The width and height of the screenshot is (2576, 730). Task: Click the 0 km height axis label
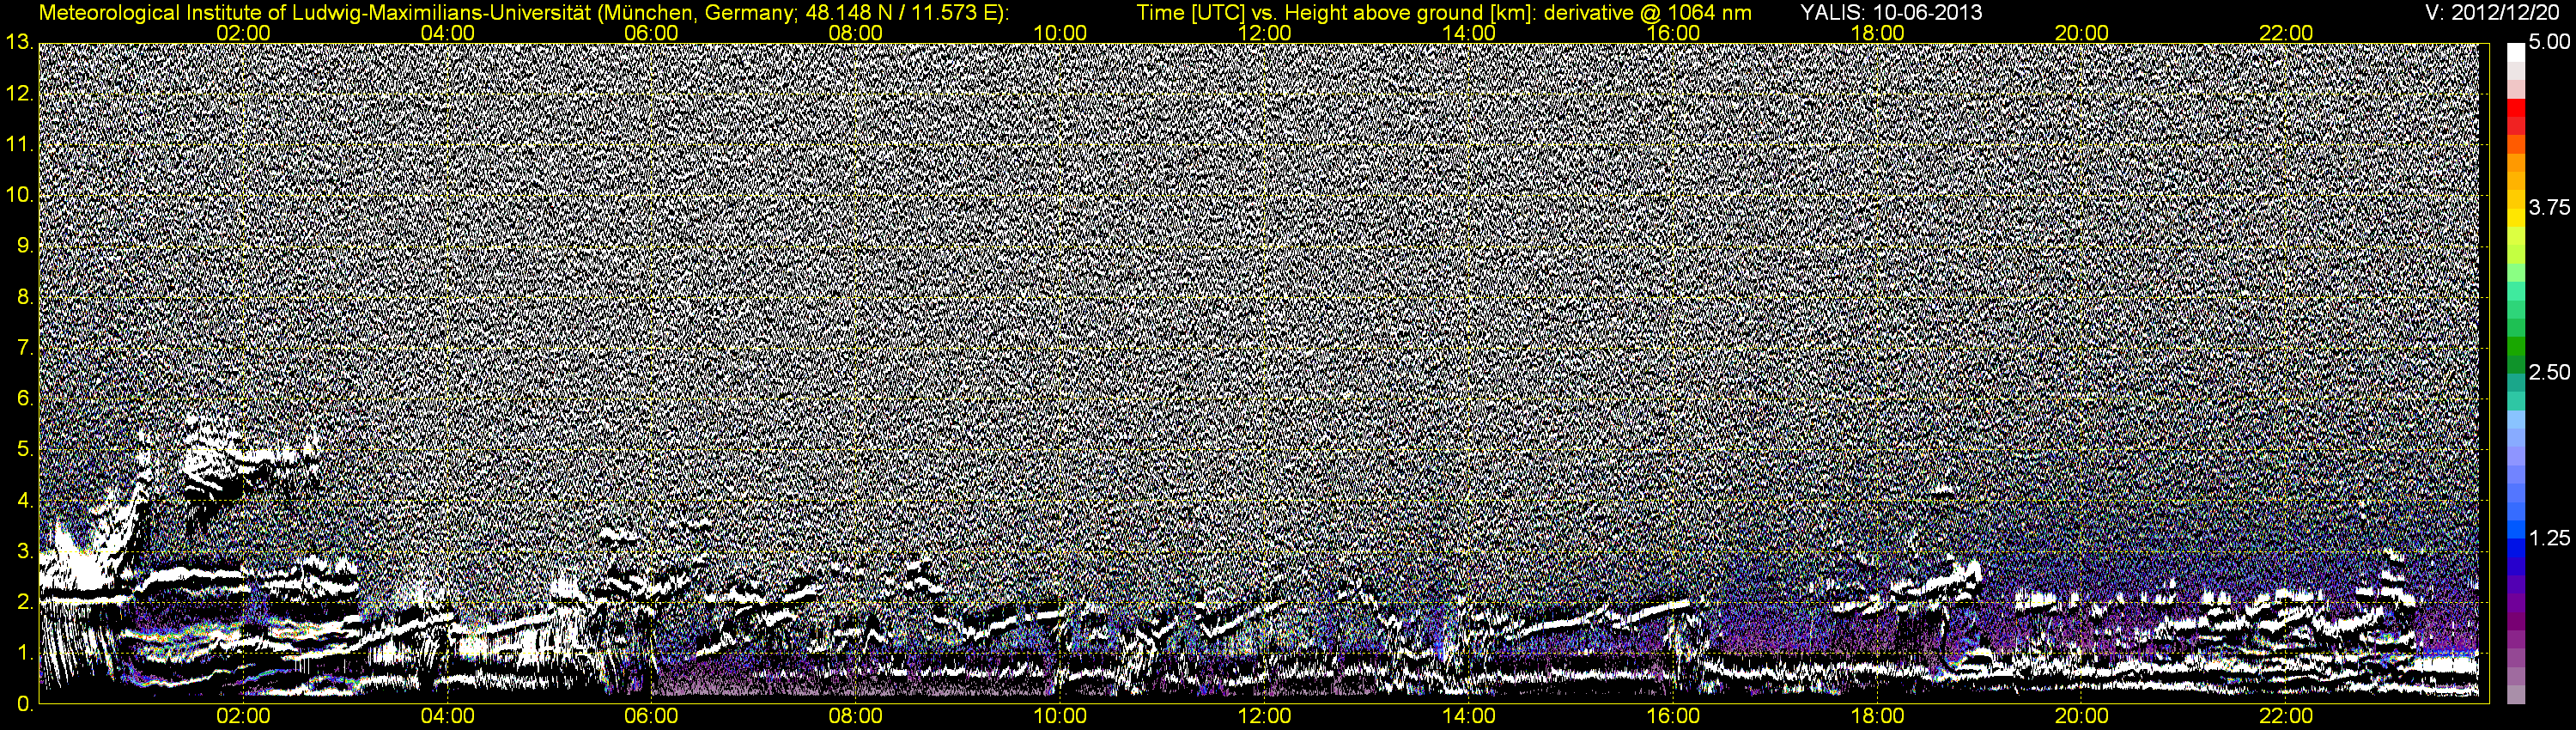25,705
